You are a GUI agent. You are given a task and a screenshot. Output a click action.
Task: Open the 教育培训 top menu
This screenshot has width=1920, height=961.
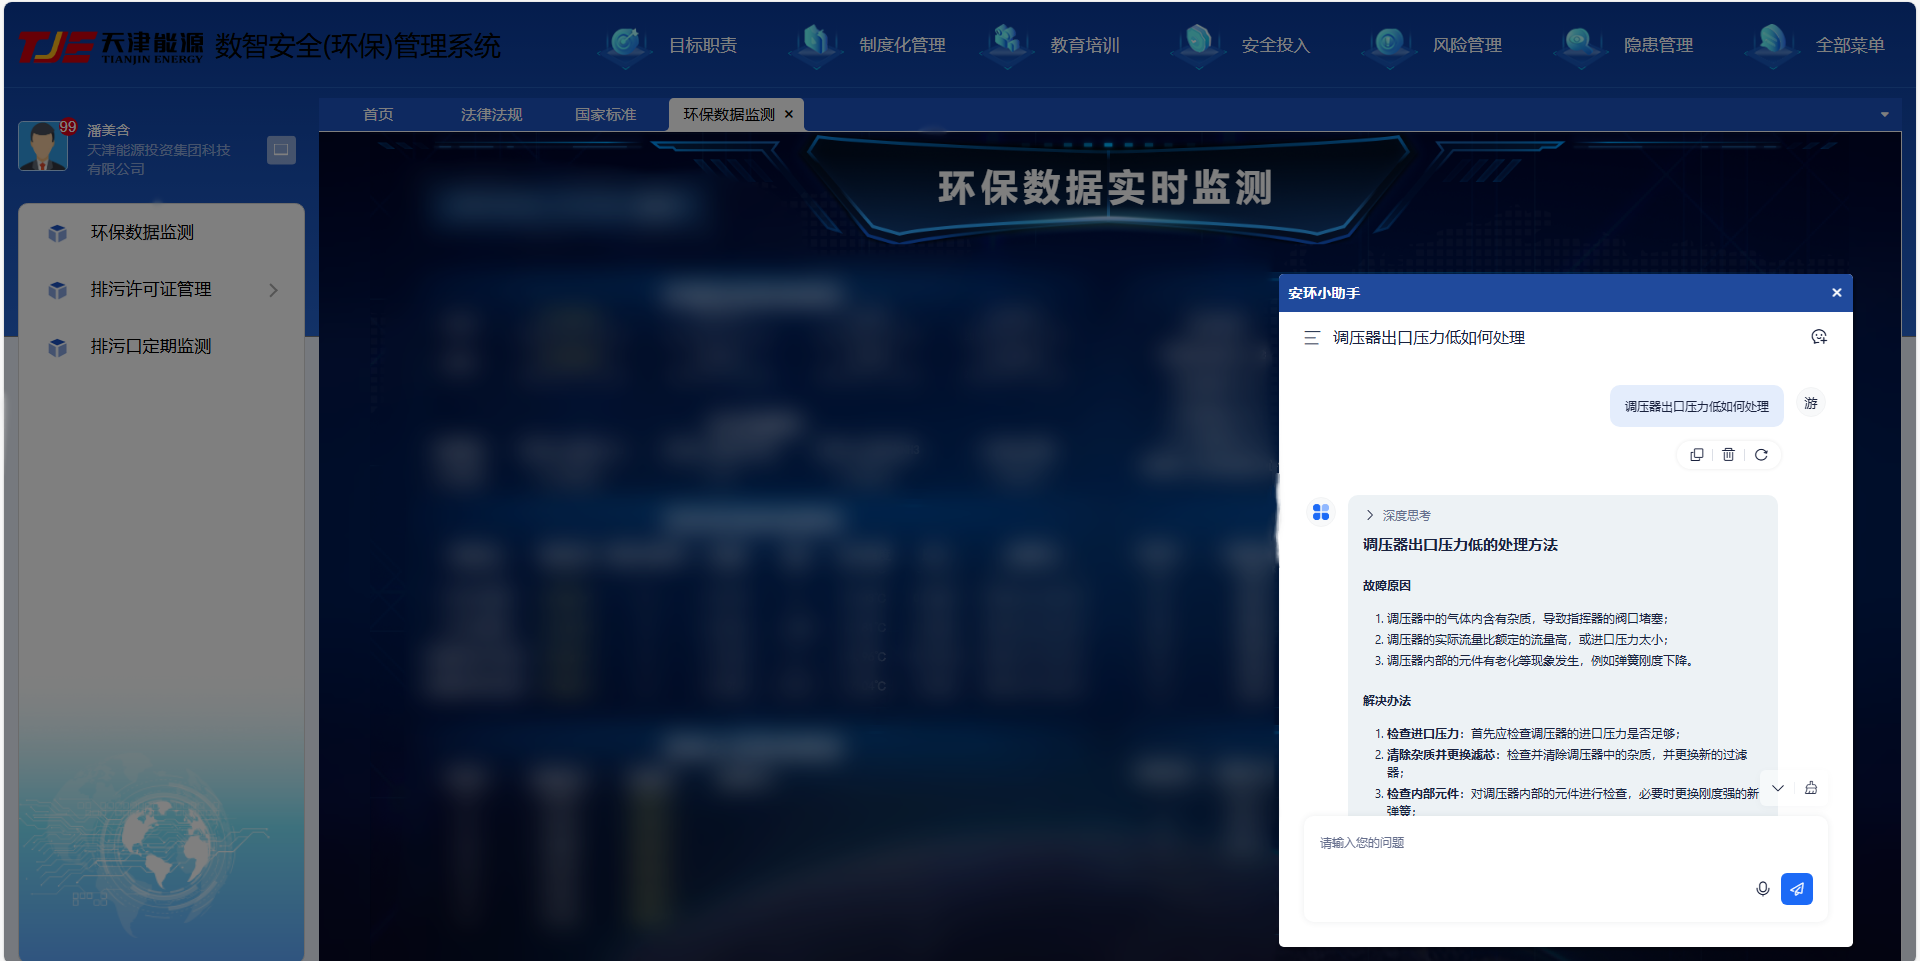point(1085,45)
